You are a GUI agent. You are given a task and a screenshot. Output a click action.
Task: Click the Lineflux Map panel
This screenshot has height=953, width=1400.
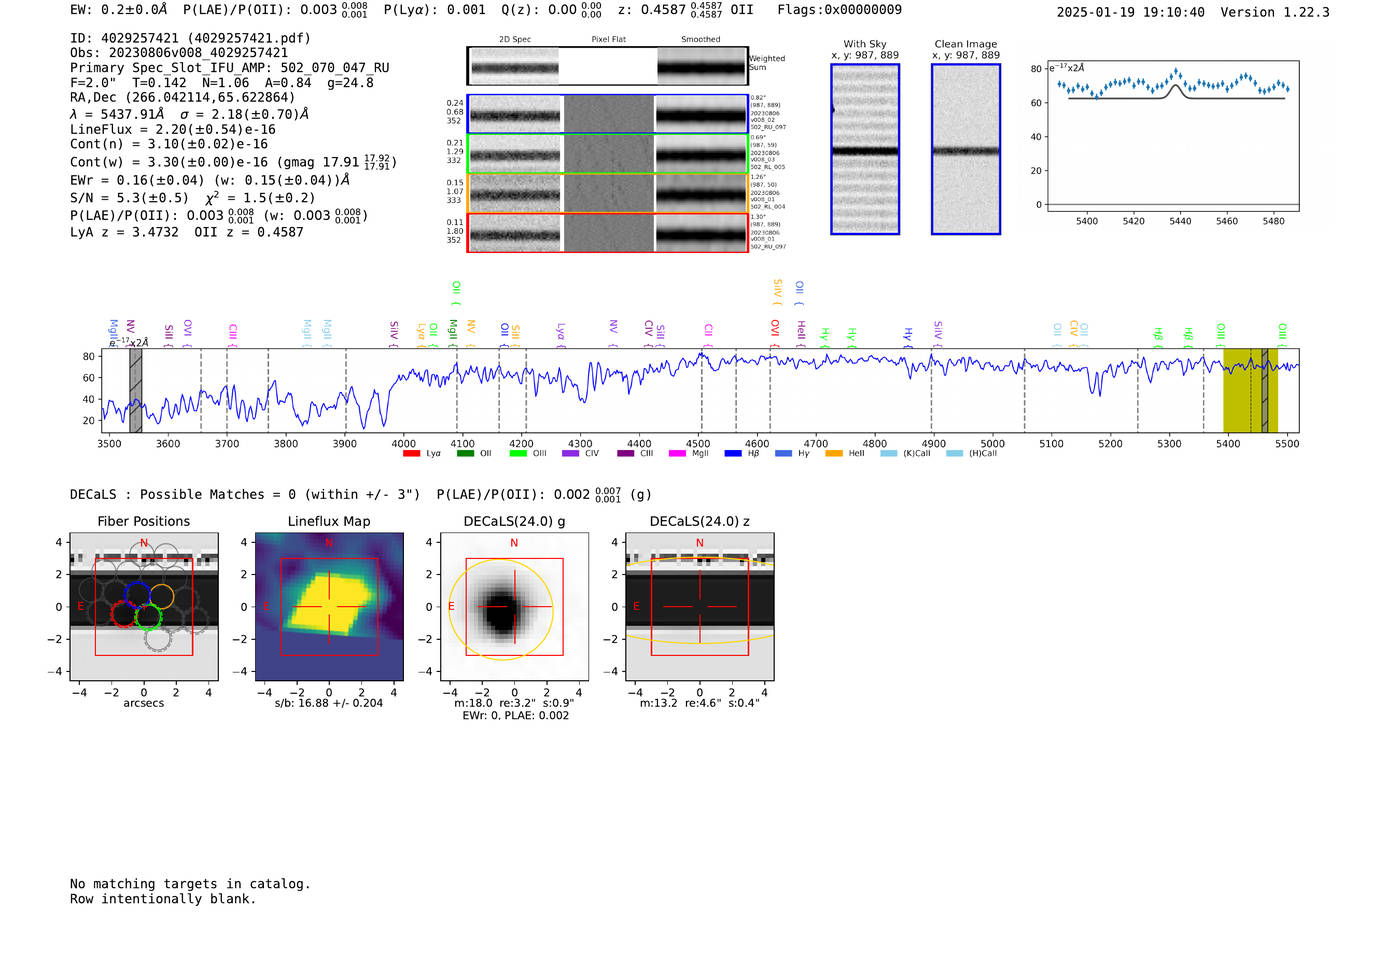(329, 606)
